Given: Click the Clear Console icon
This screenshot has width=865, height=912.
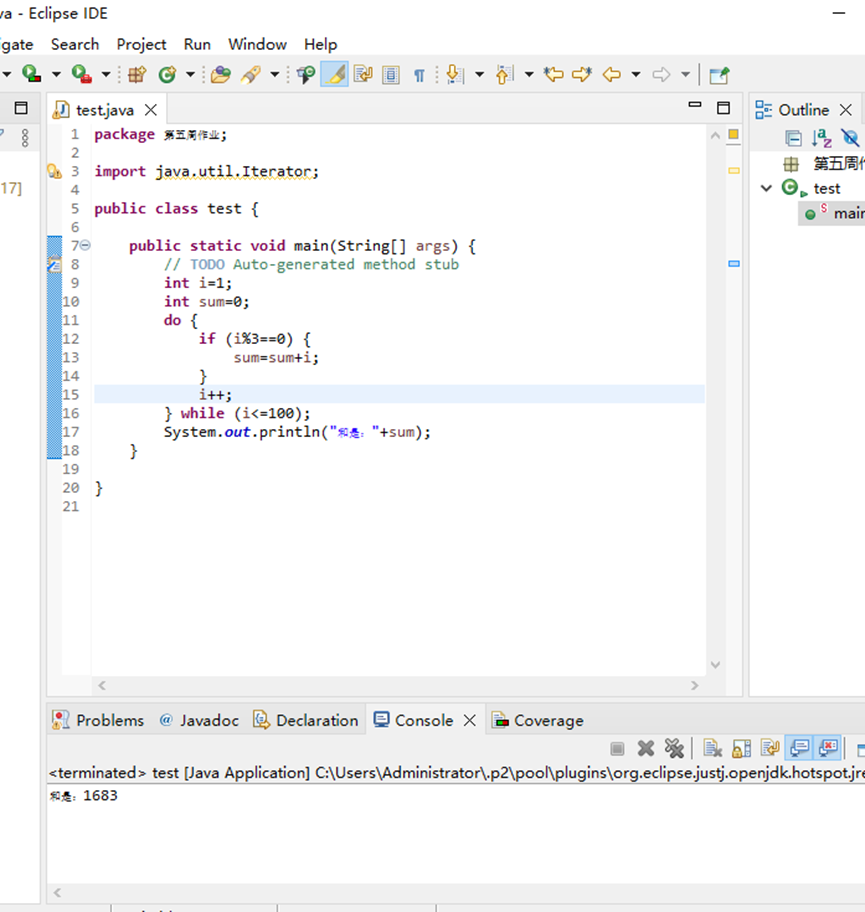Looking at the screenshot, I should coord(712,748).
